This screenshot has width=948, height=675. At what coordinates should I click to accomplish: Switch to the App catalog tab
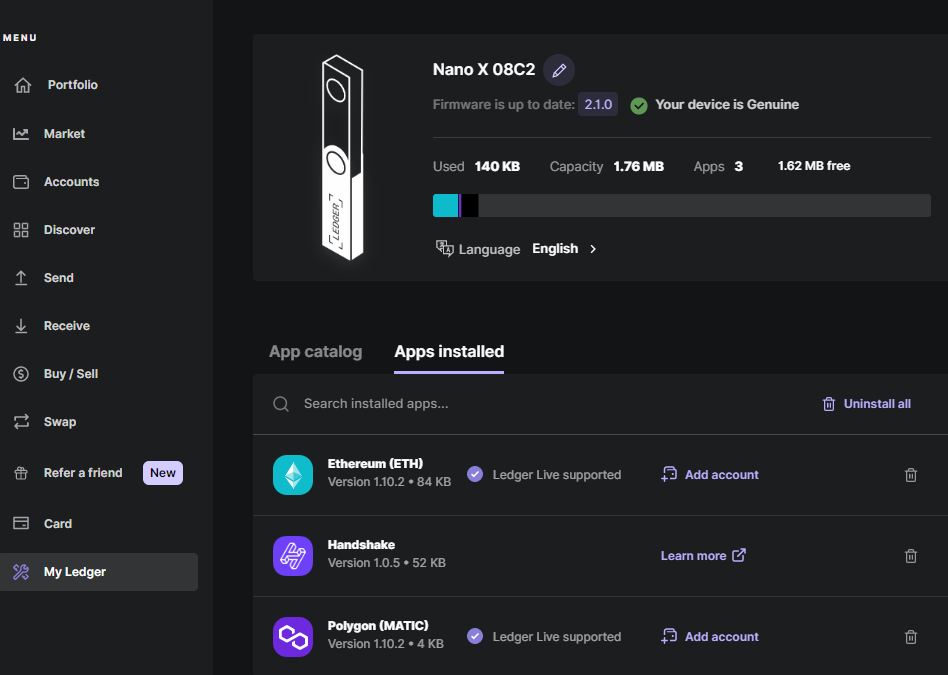click(x=315, y=352)
